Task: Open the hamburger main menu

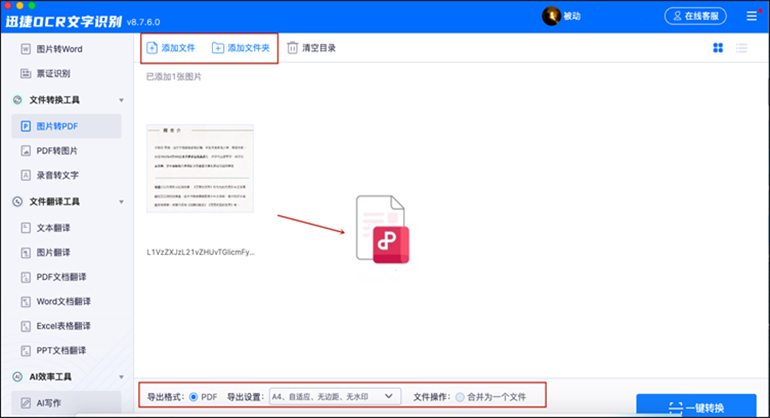Action: pyautogui.click(x=752, y=16)
